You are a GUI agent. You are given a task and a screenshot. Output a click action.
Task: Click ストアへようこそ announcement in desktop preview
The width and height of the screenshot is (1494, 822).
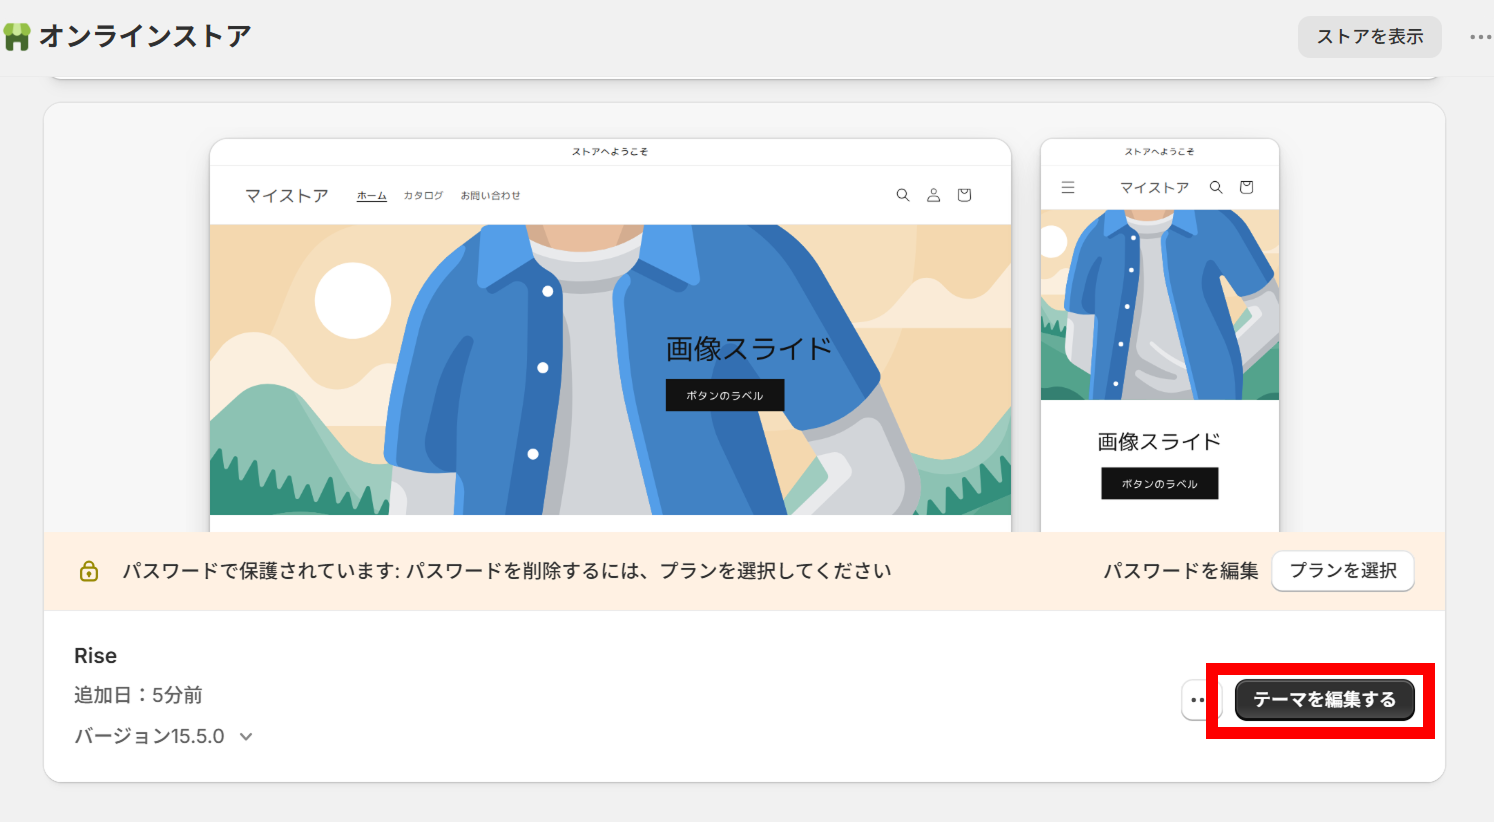610,152
